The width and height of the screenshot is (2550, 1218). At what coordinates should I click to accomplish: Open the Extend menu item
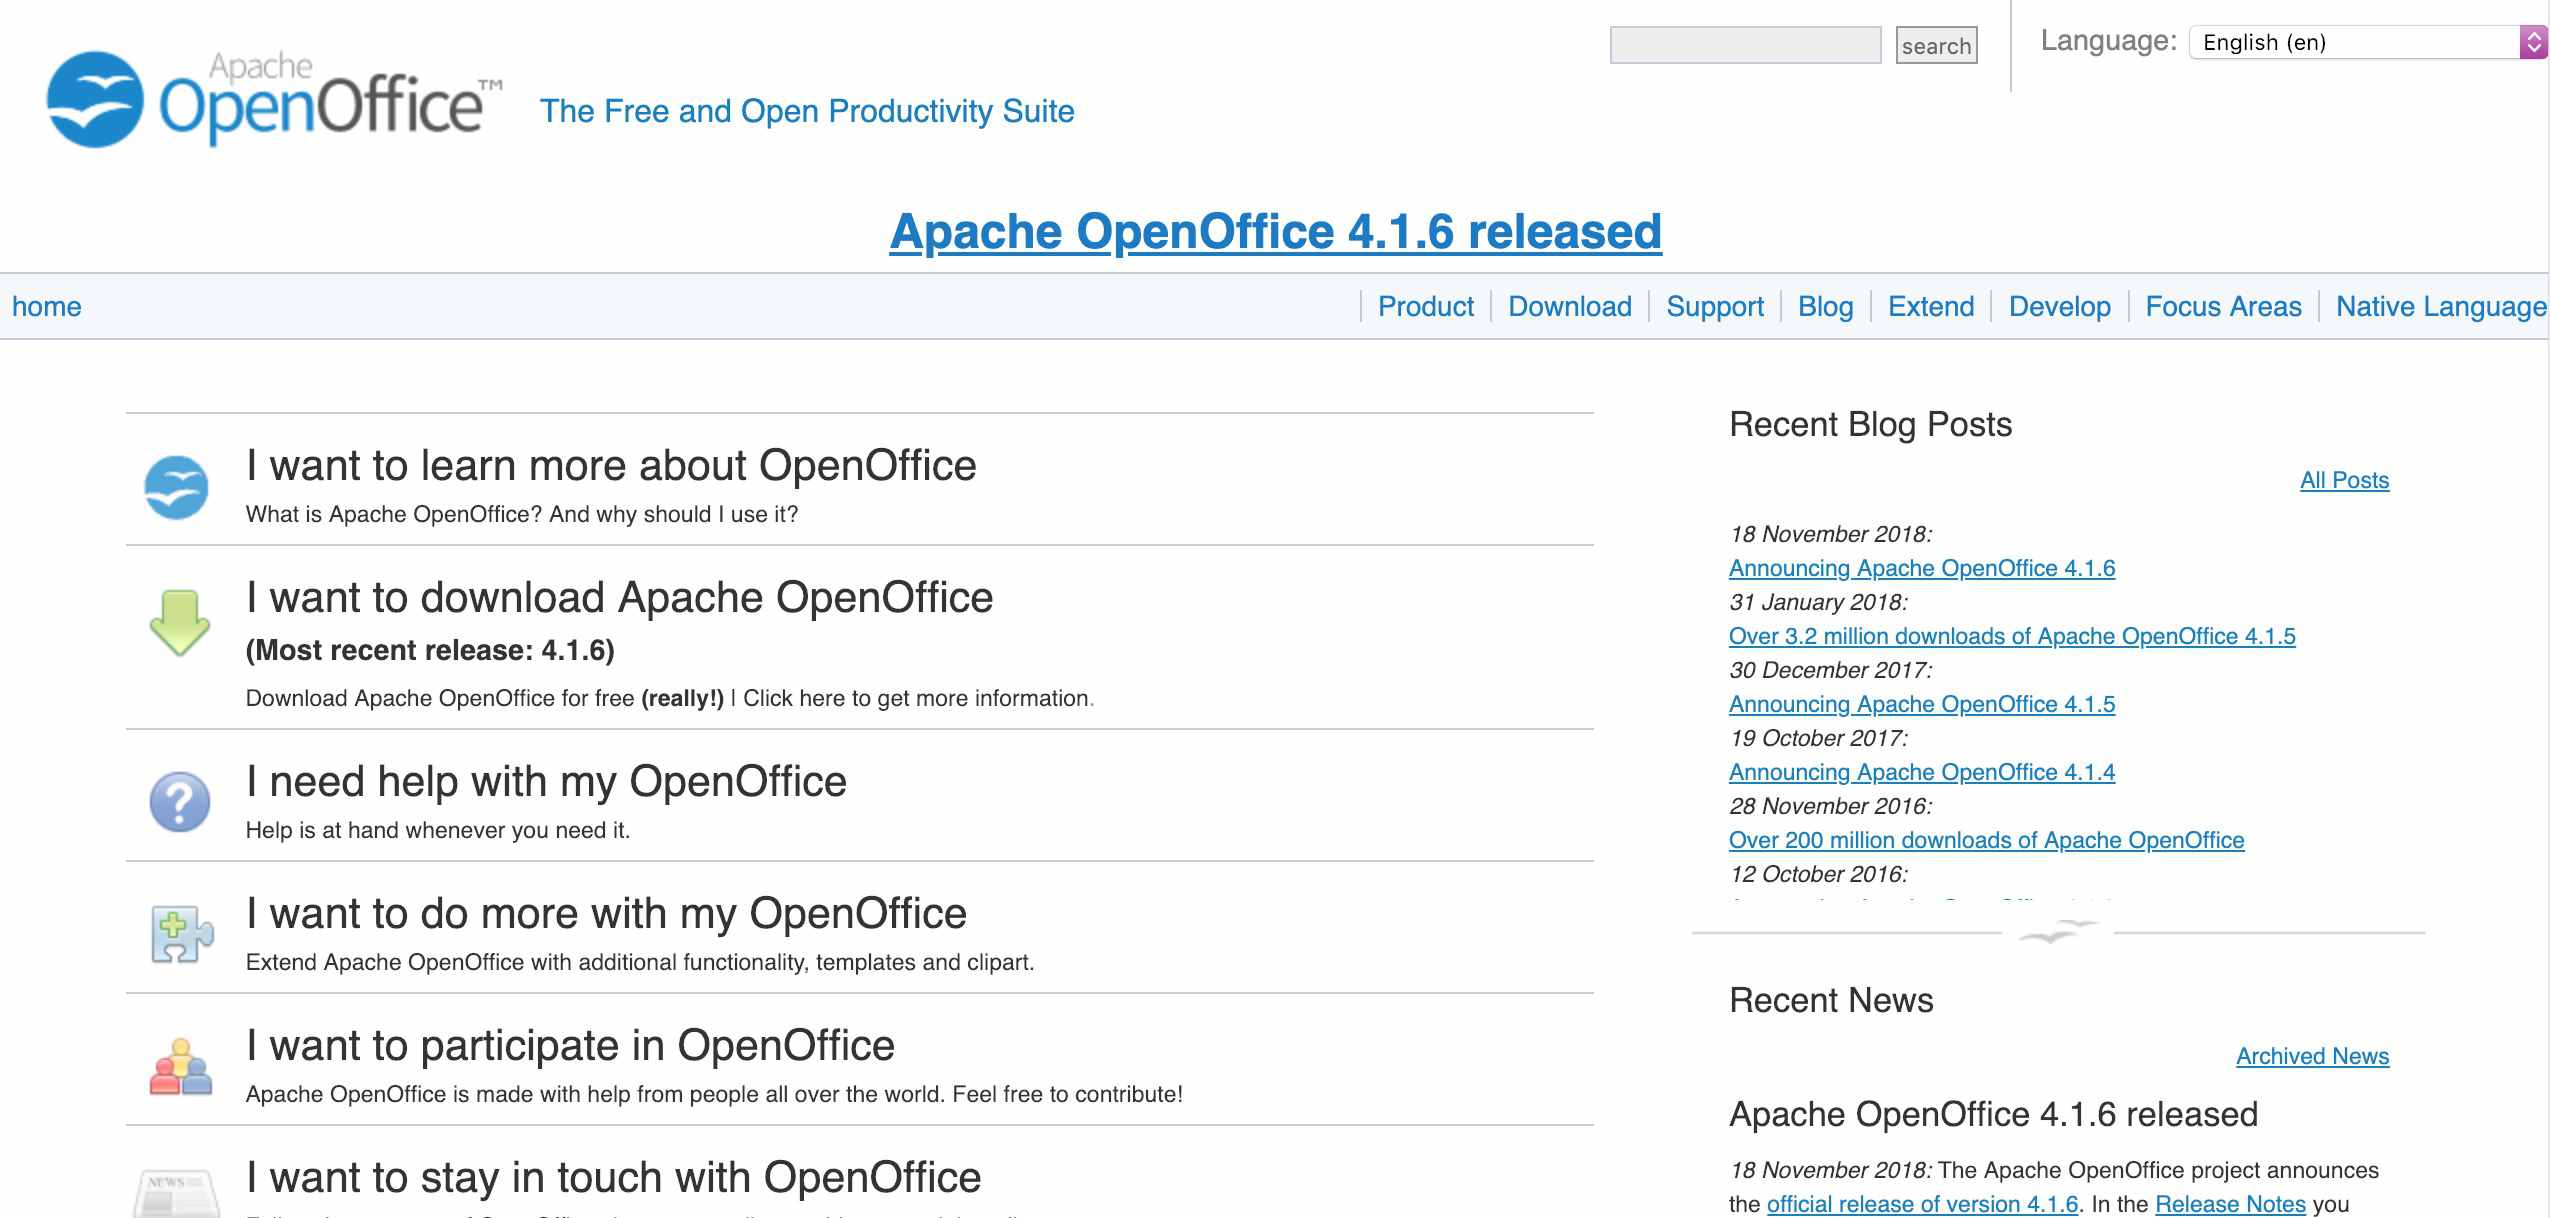1931,306
